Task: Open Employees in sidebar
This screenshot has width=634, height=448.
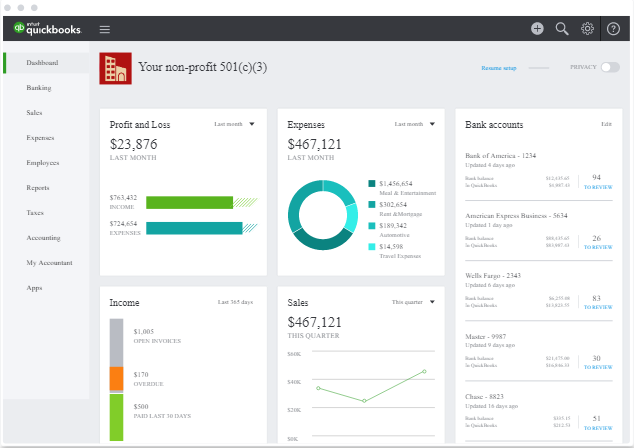Action: click(x=42, y=163)
